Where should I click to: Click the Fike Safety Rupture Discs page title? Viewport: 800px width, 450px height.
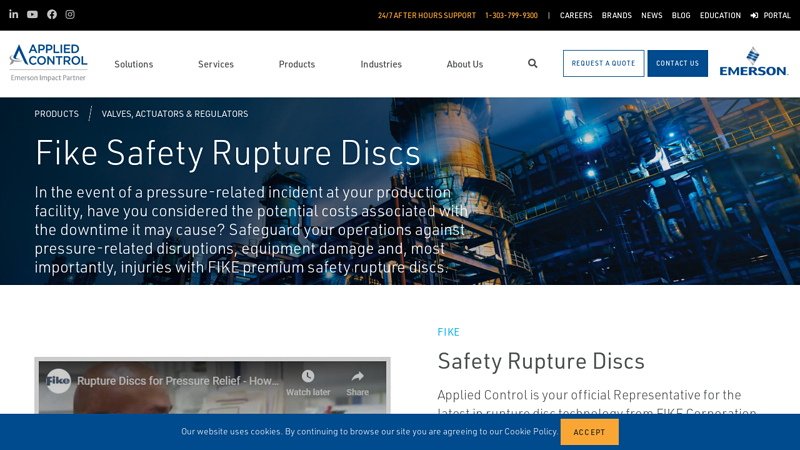(228, 153)
